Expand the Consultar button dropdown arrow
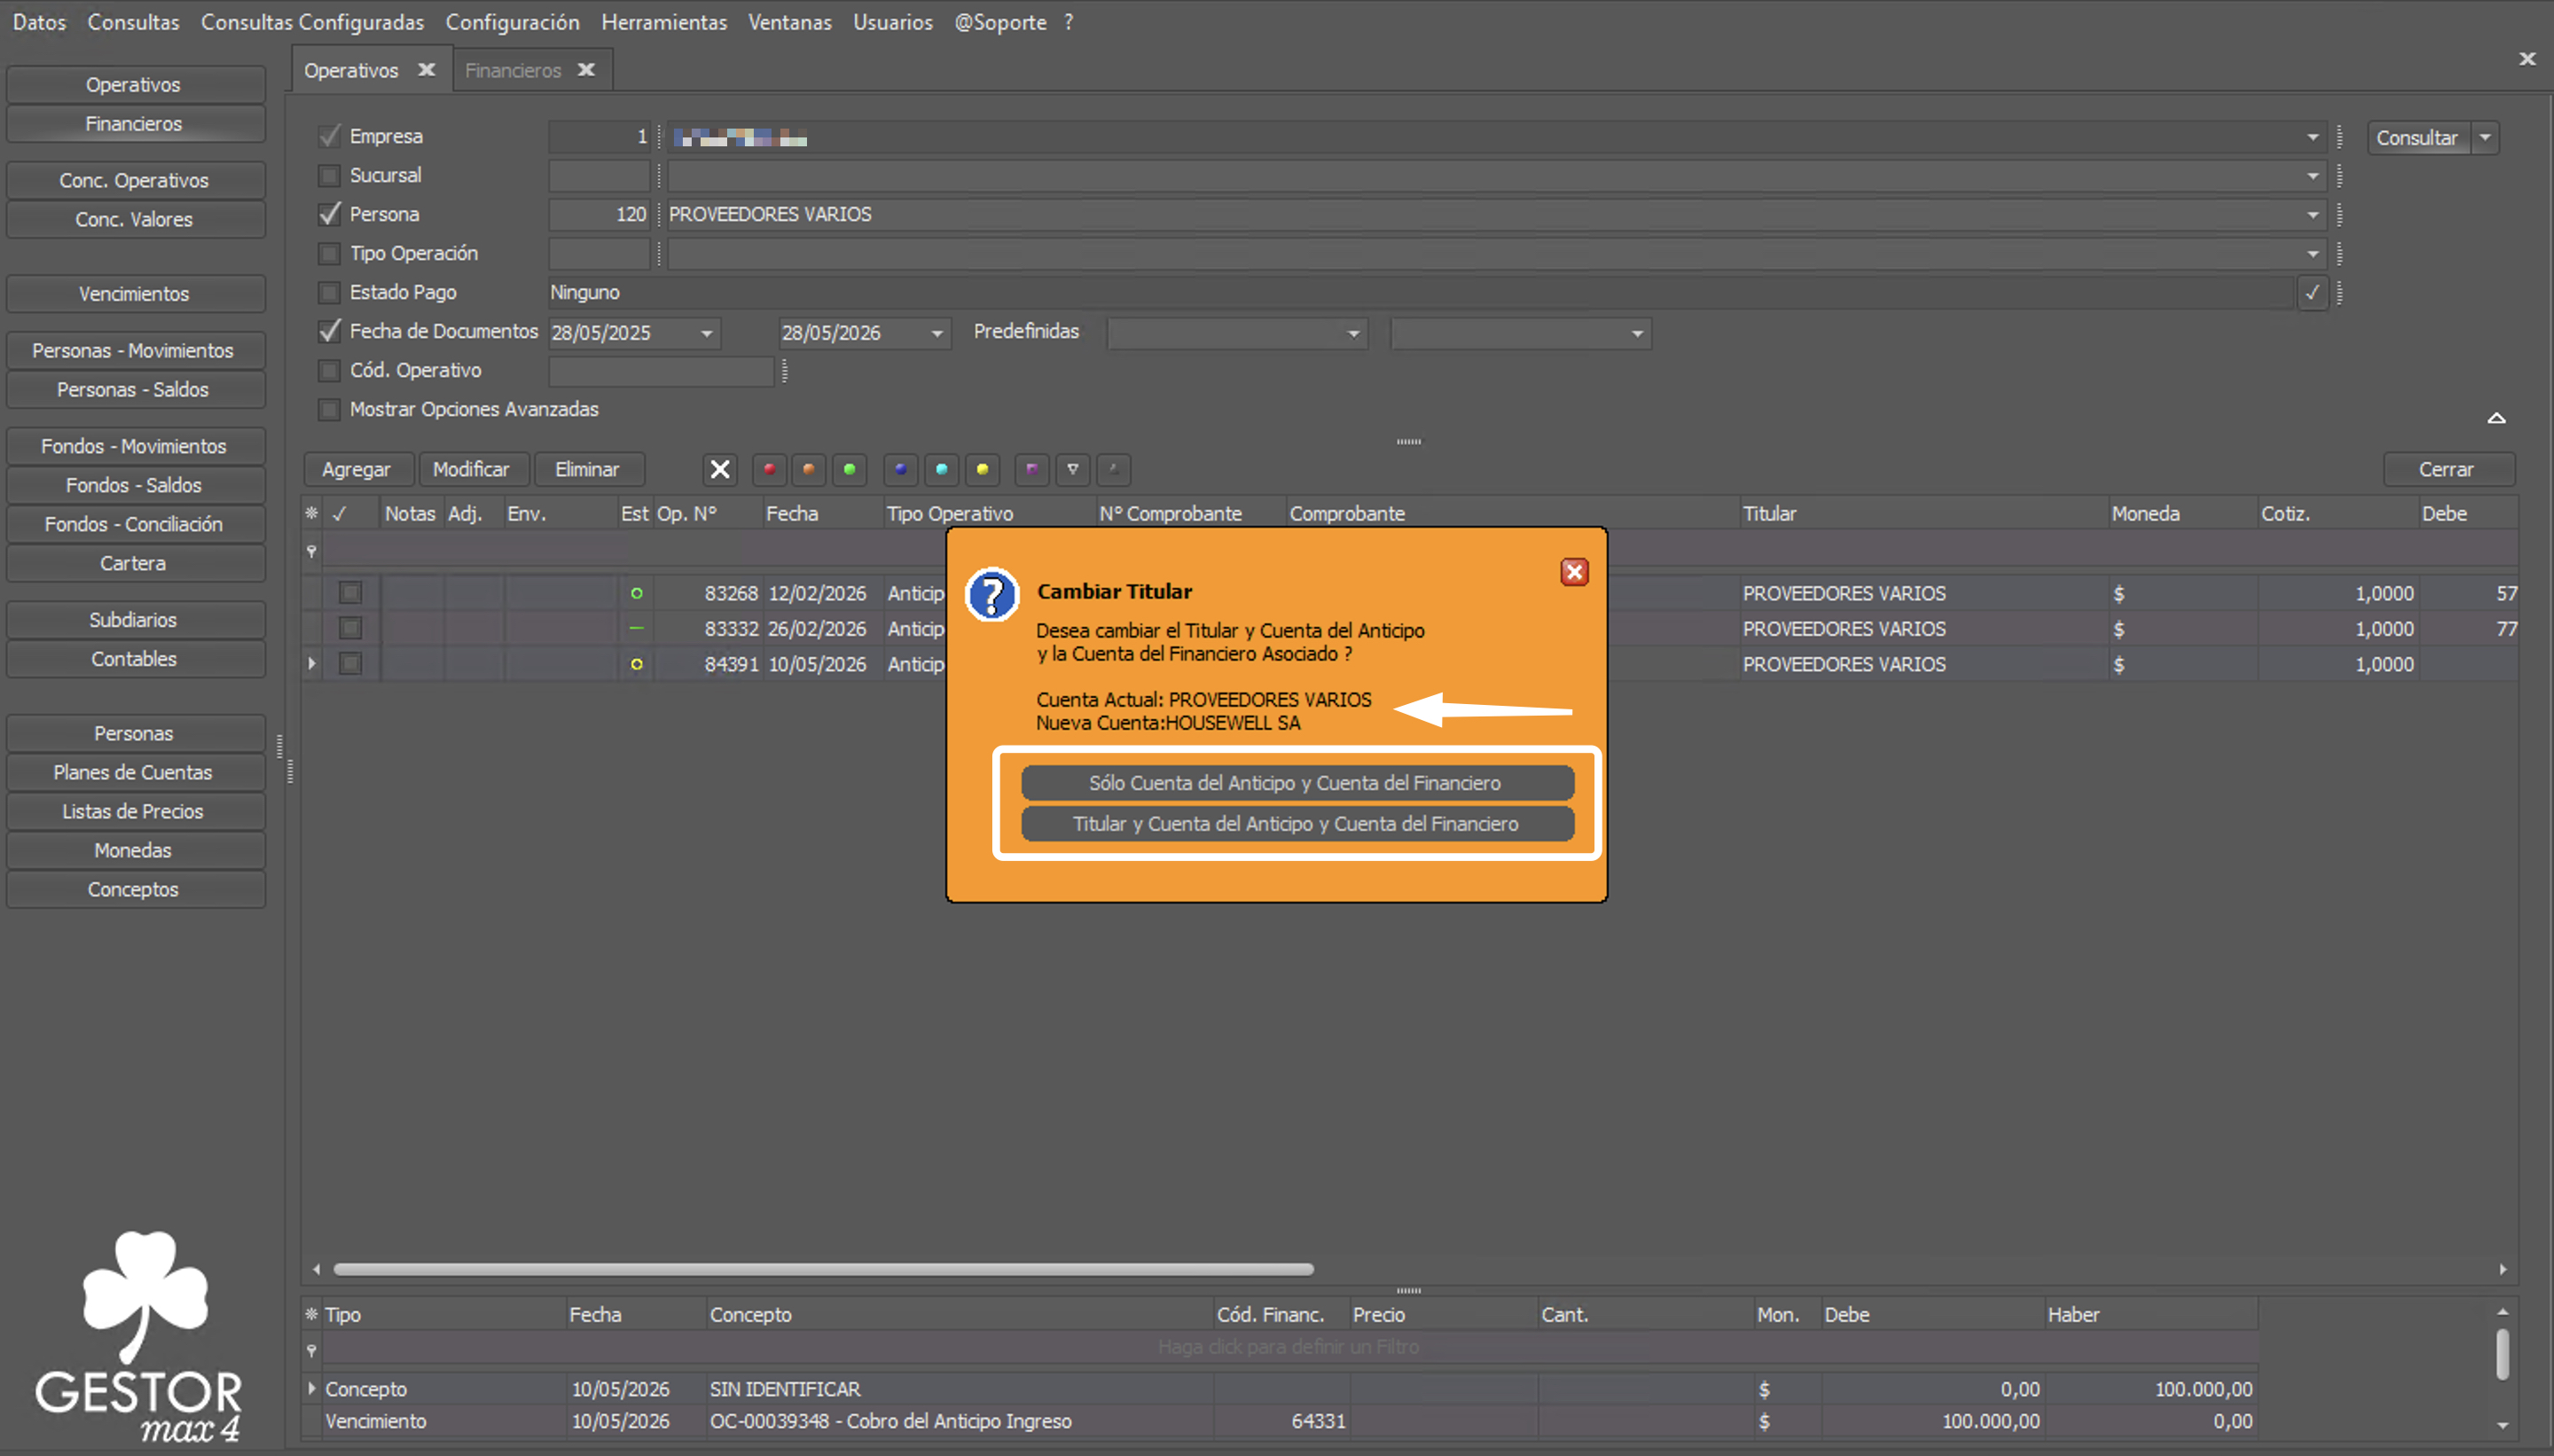The image size is (2554, 1456). (x=2484, y=138)
